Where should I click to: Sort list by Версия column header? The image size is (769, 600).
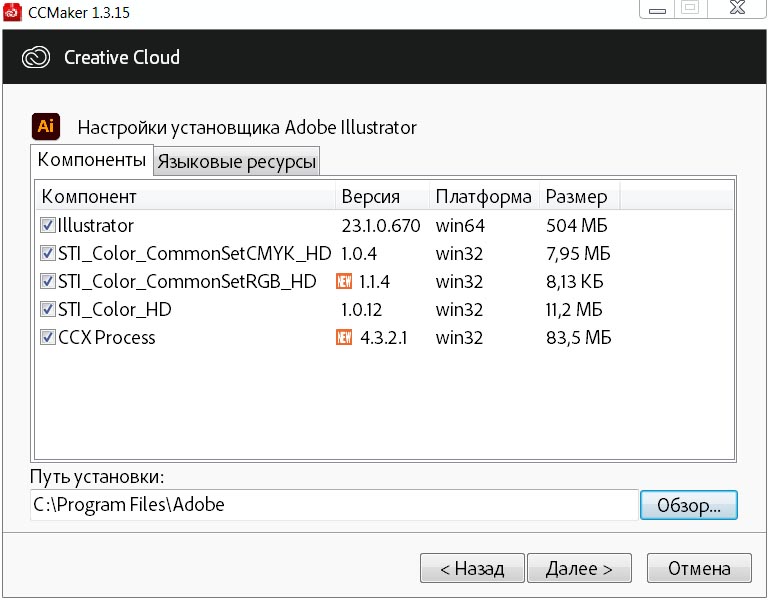coord(383,196)
